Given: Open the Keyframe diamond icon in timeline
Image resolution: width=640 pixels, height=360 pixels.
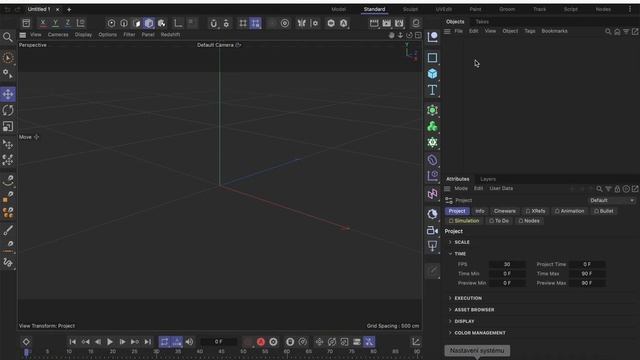Looking at the screenshot, I should click(x=26, y=342).
